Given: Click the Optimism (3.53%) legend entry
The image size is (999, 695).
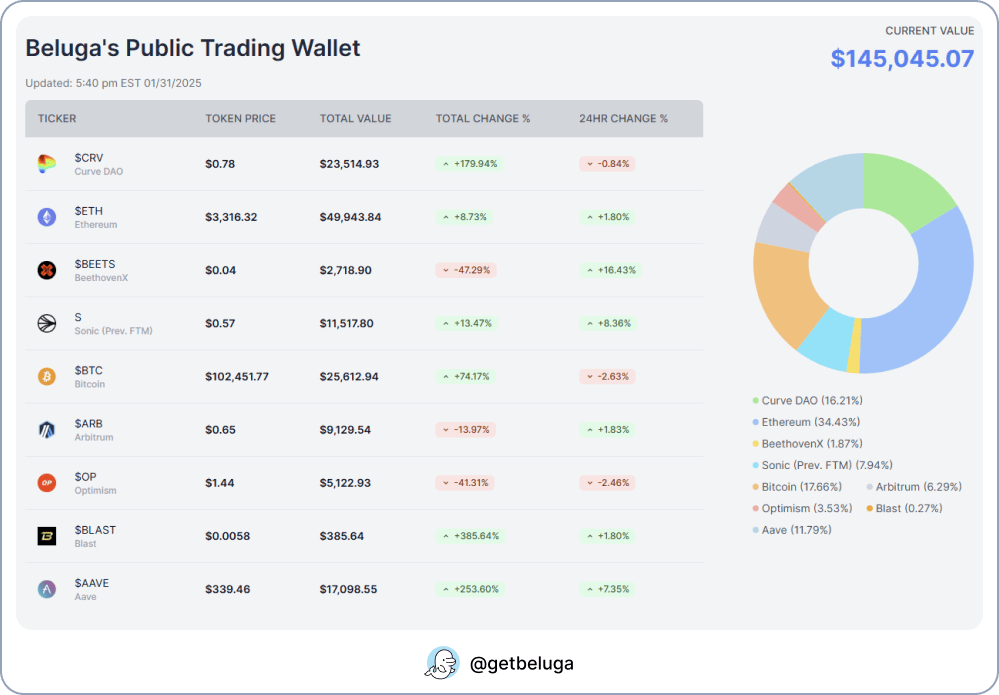Looking at the screenshot, I should [x=802, y=508].
